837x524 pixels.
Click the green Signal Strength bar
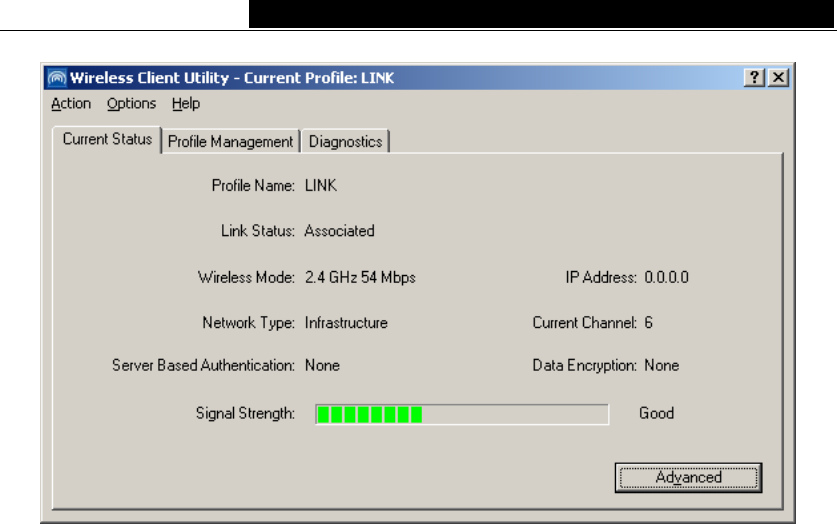tap(462, 415)
